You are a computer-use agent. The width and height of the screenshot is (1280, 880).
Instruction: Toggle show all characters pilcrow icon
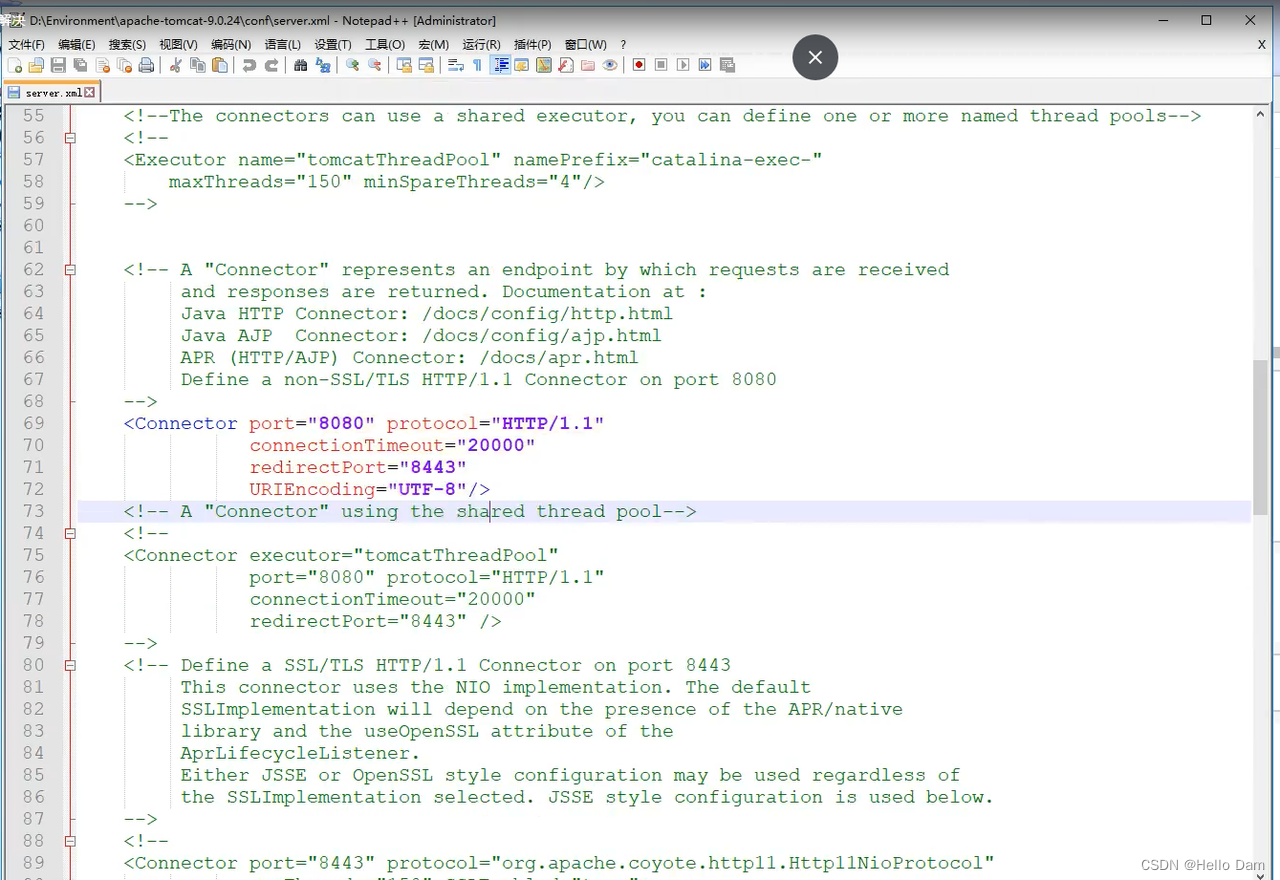(x=477, y=65)
